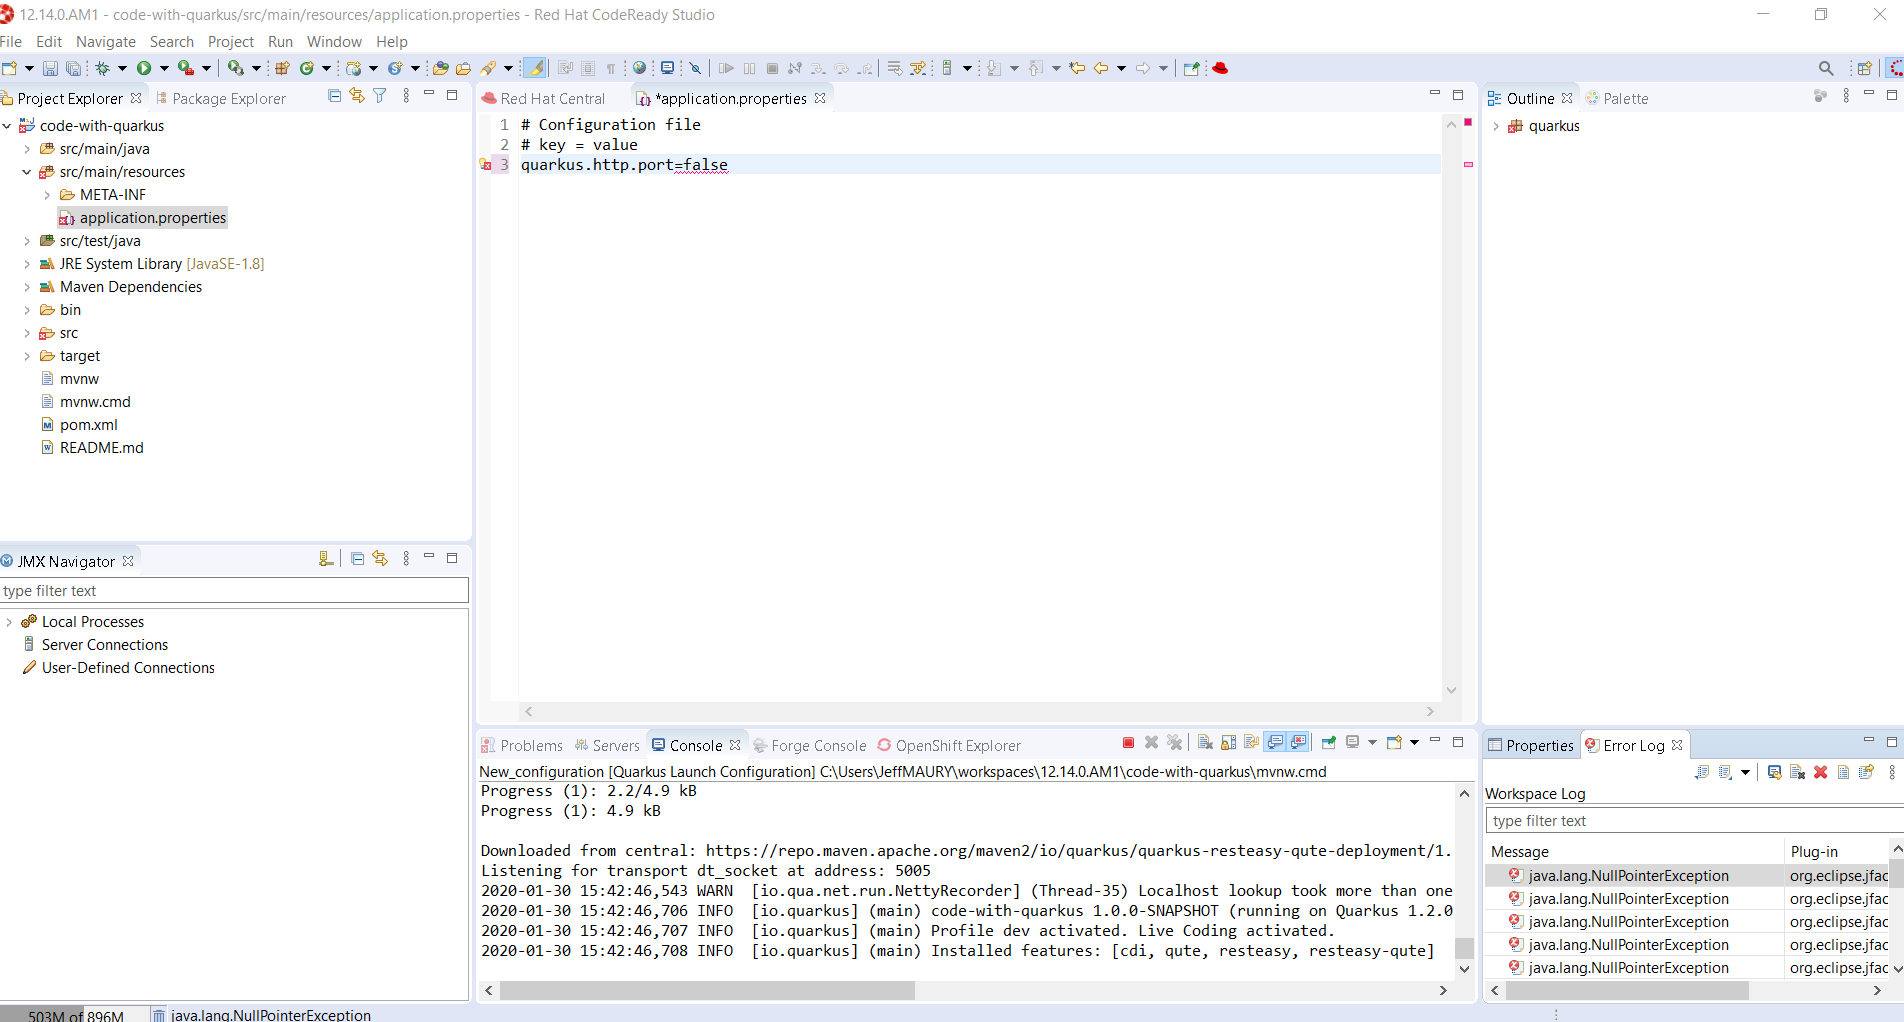
Task: Click Pin Console icon
Action: [1329, 742]
